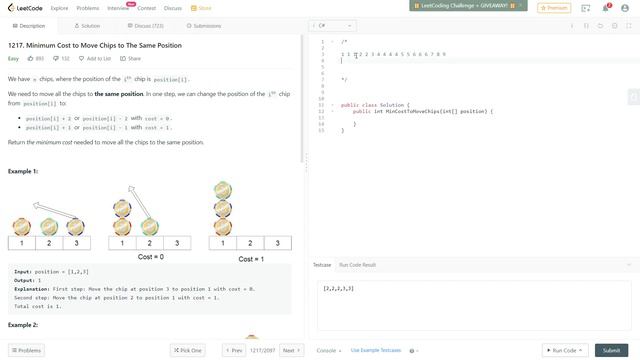Open the testcase help question icon
This screenshot has height=360, width=640.
pyautogui.click(x=412, y=351)
